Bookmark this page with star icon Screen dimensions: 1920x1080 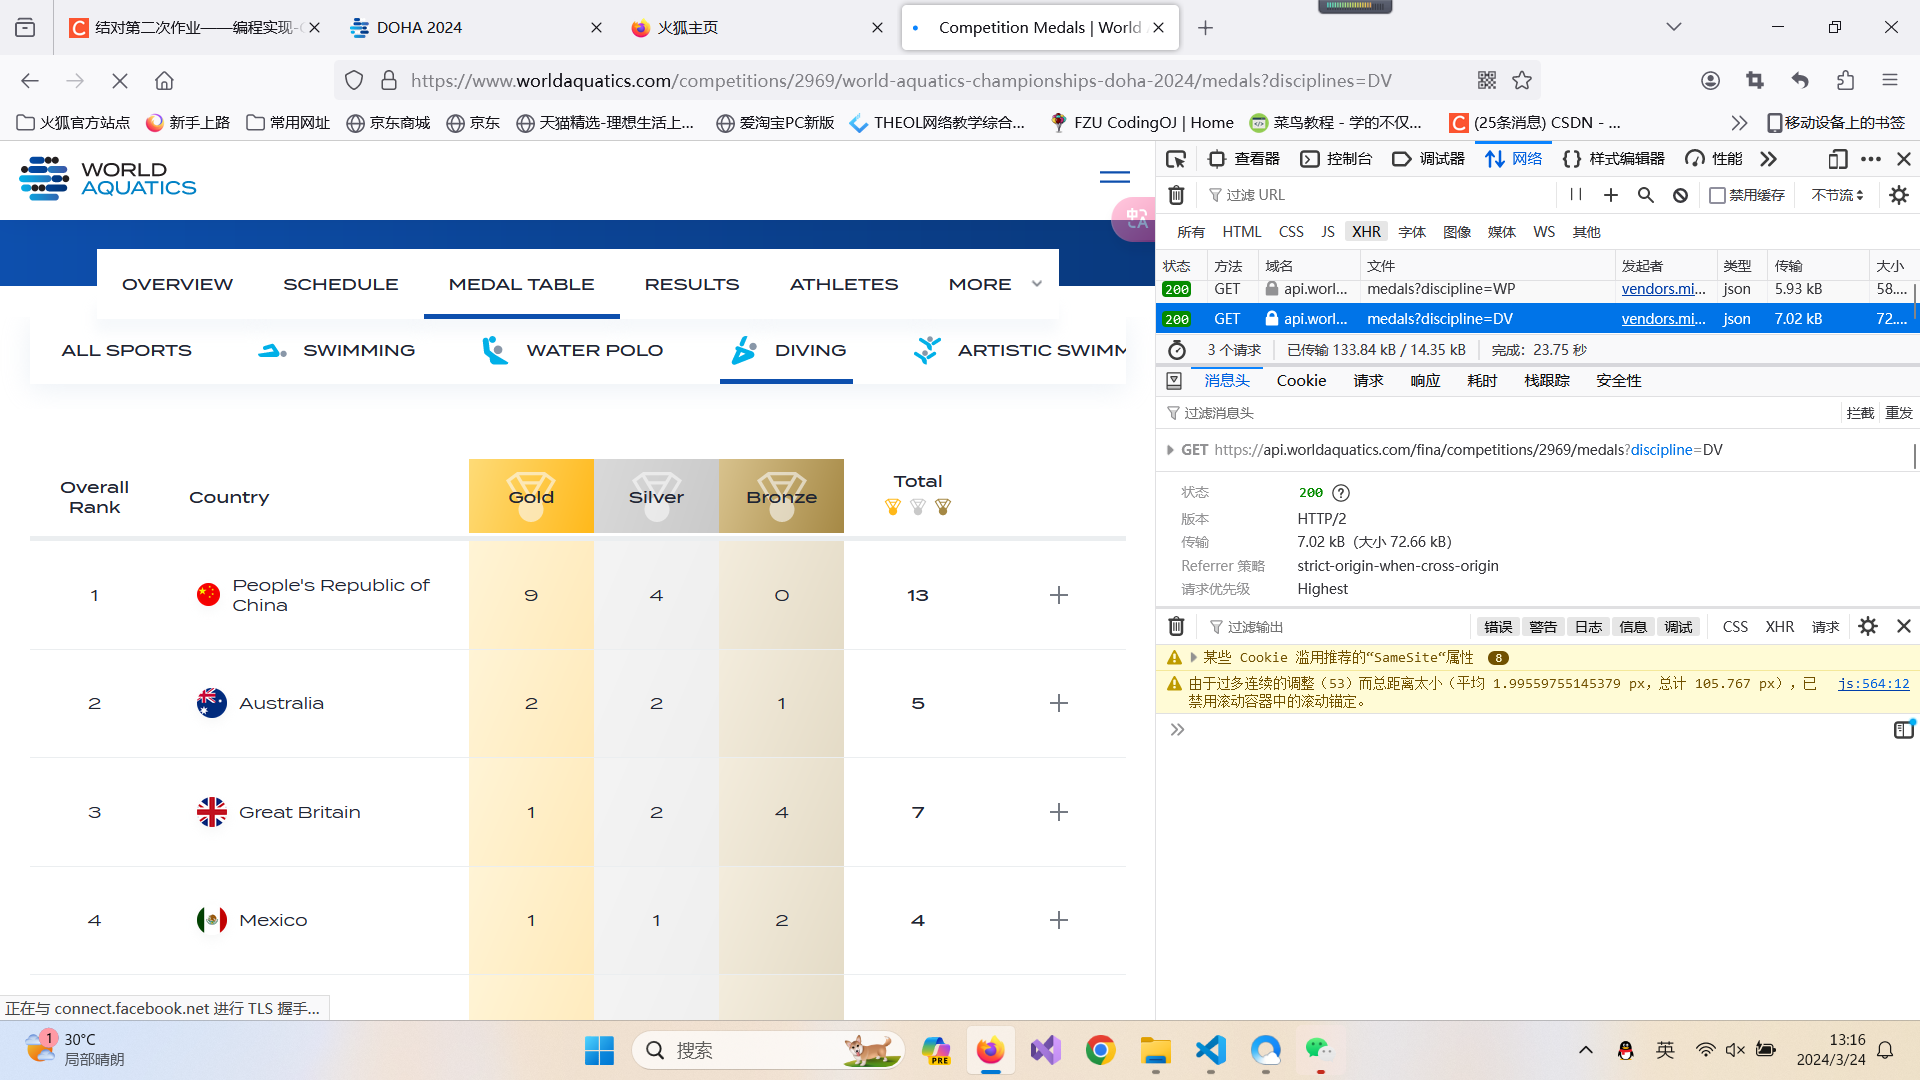[x=1522, y=81]
